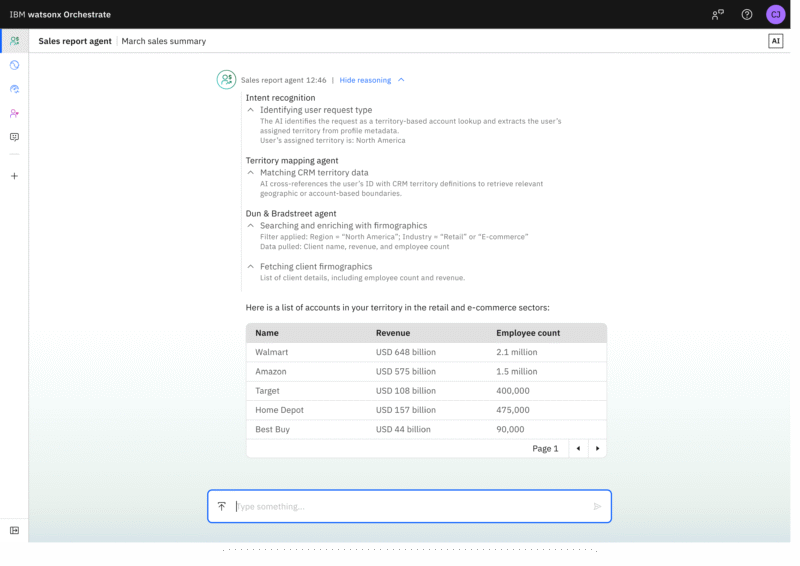
Task: Click the Sales report agent avatar in the chat
Action: point(226,80)
